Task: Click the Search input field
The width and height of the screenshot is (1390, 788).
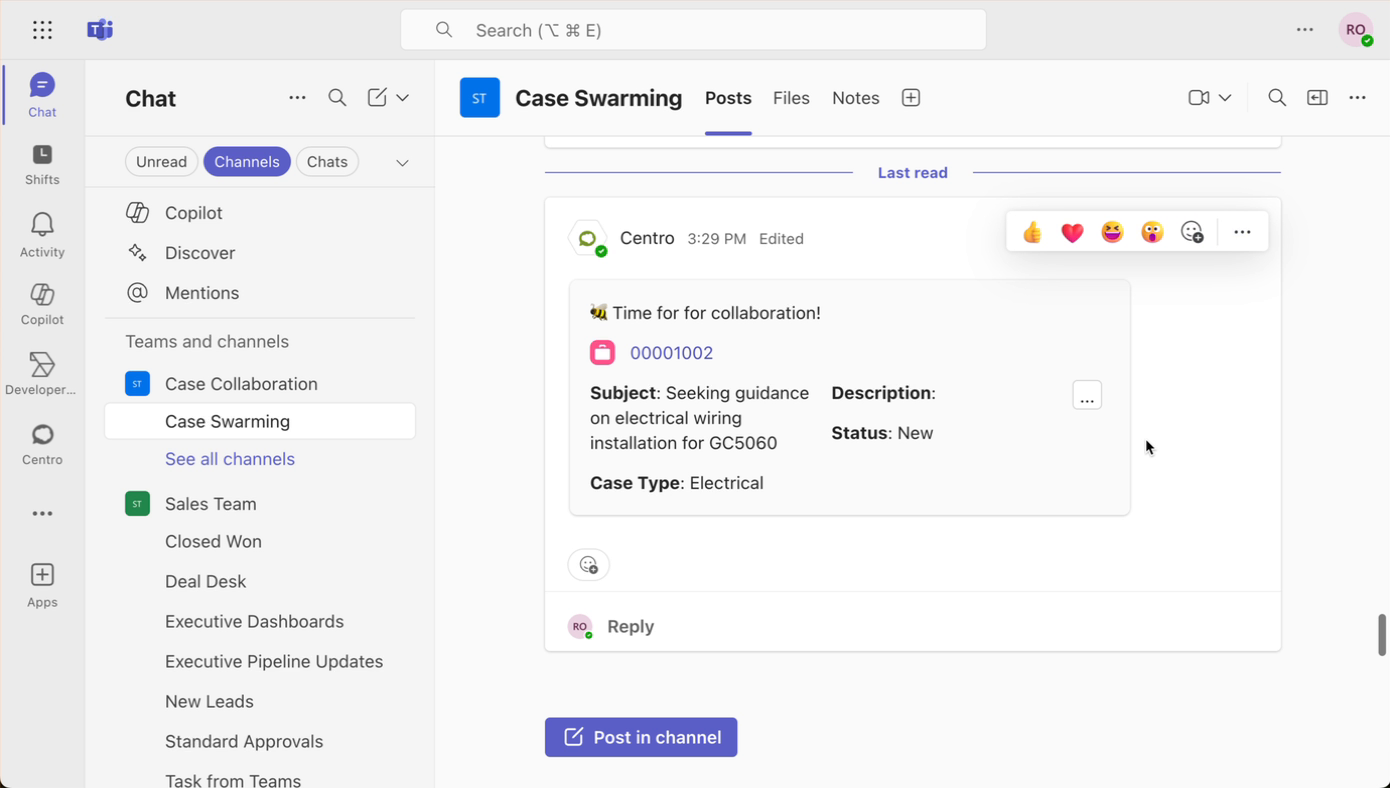Action: click(693, 30)
